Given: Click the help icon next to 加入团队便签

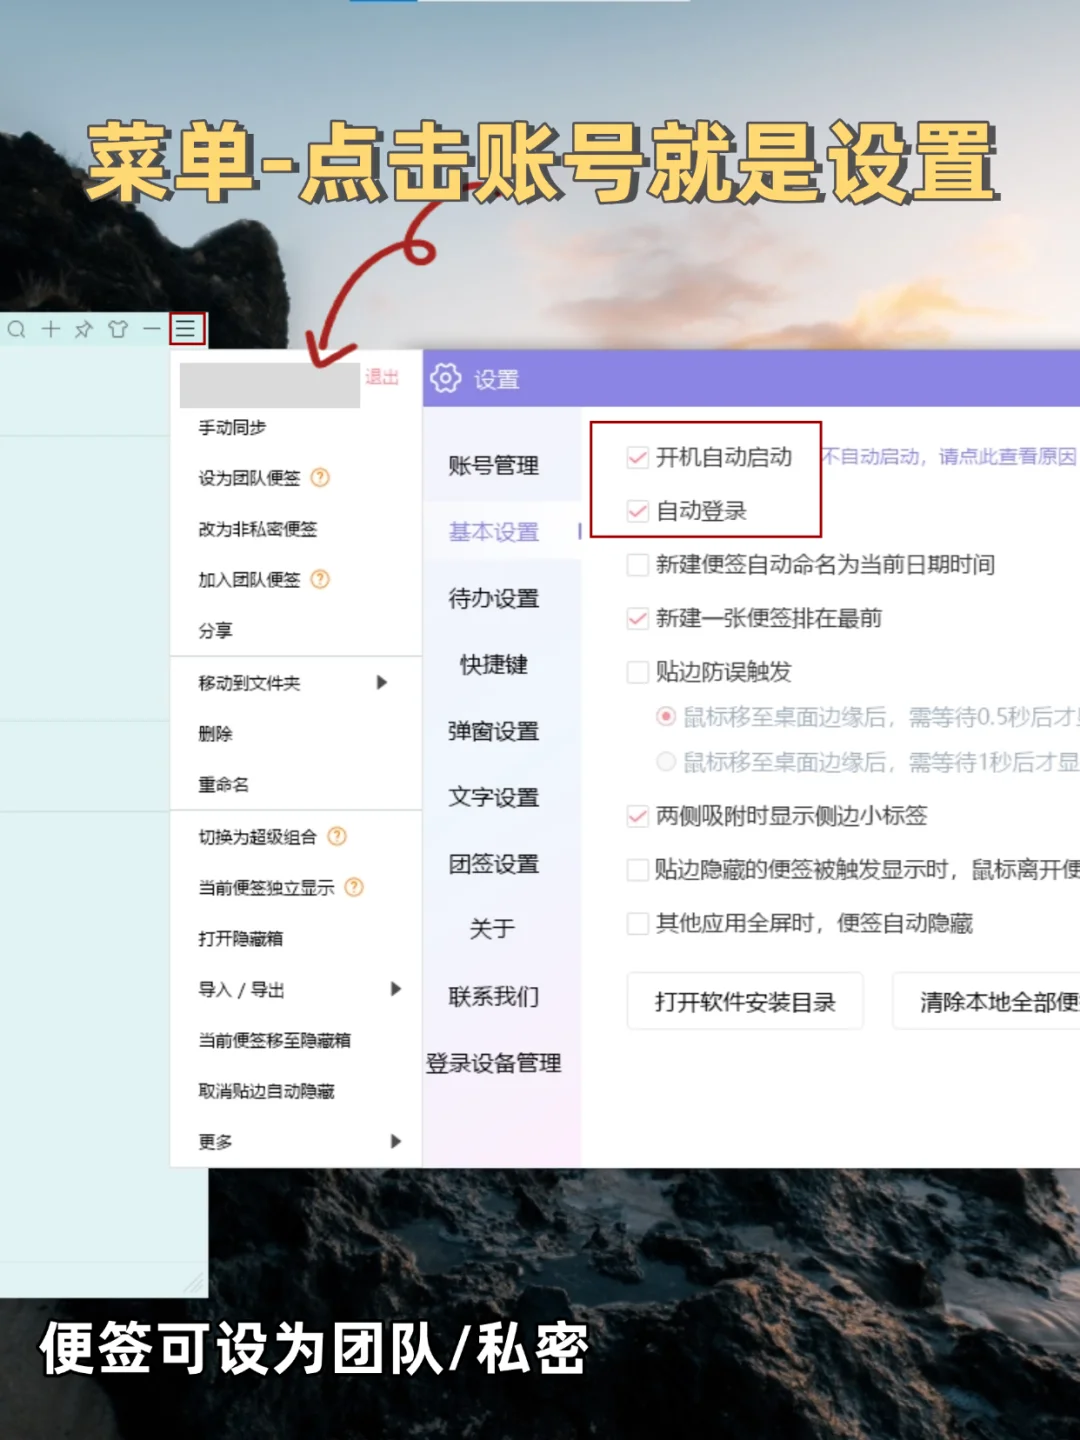Looking at the screenshot, I should coord(318,579).
